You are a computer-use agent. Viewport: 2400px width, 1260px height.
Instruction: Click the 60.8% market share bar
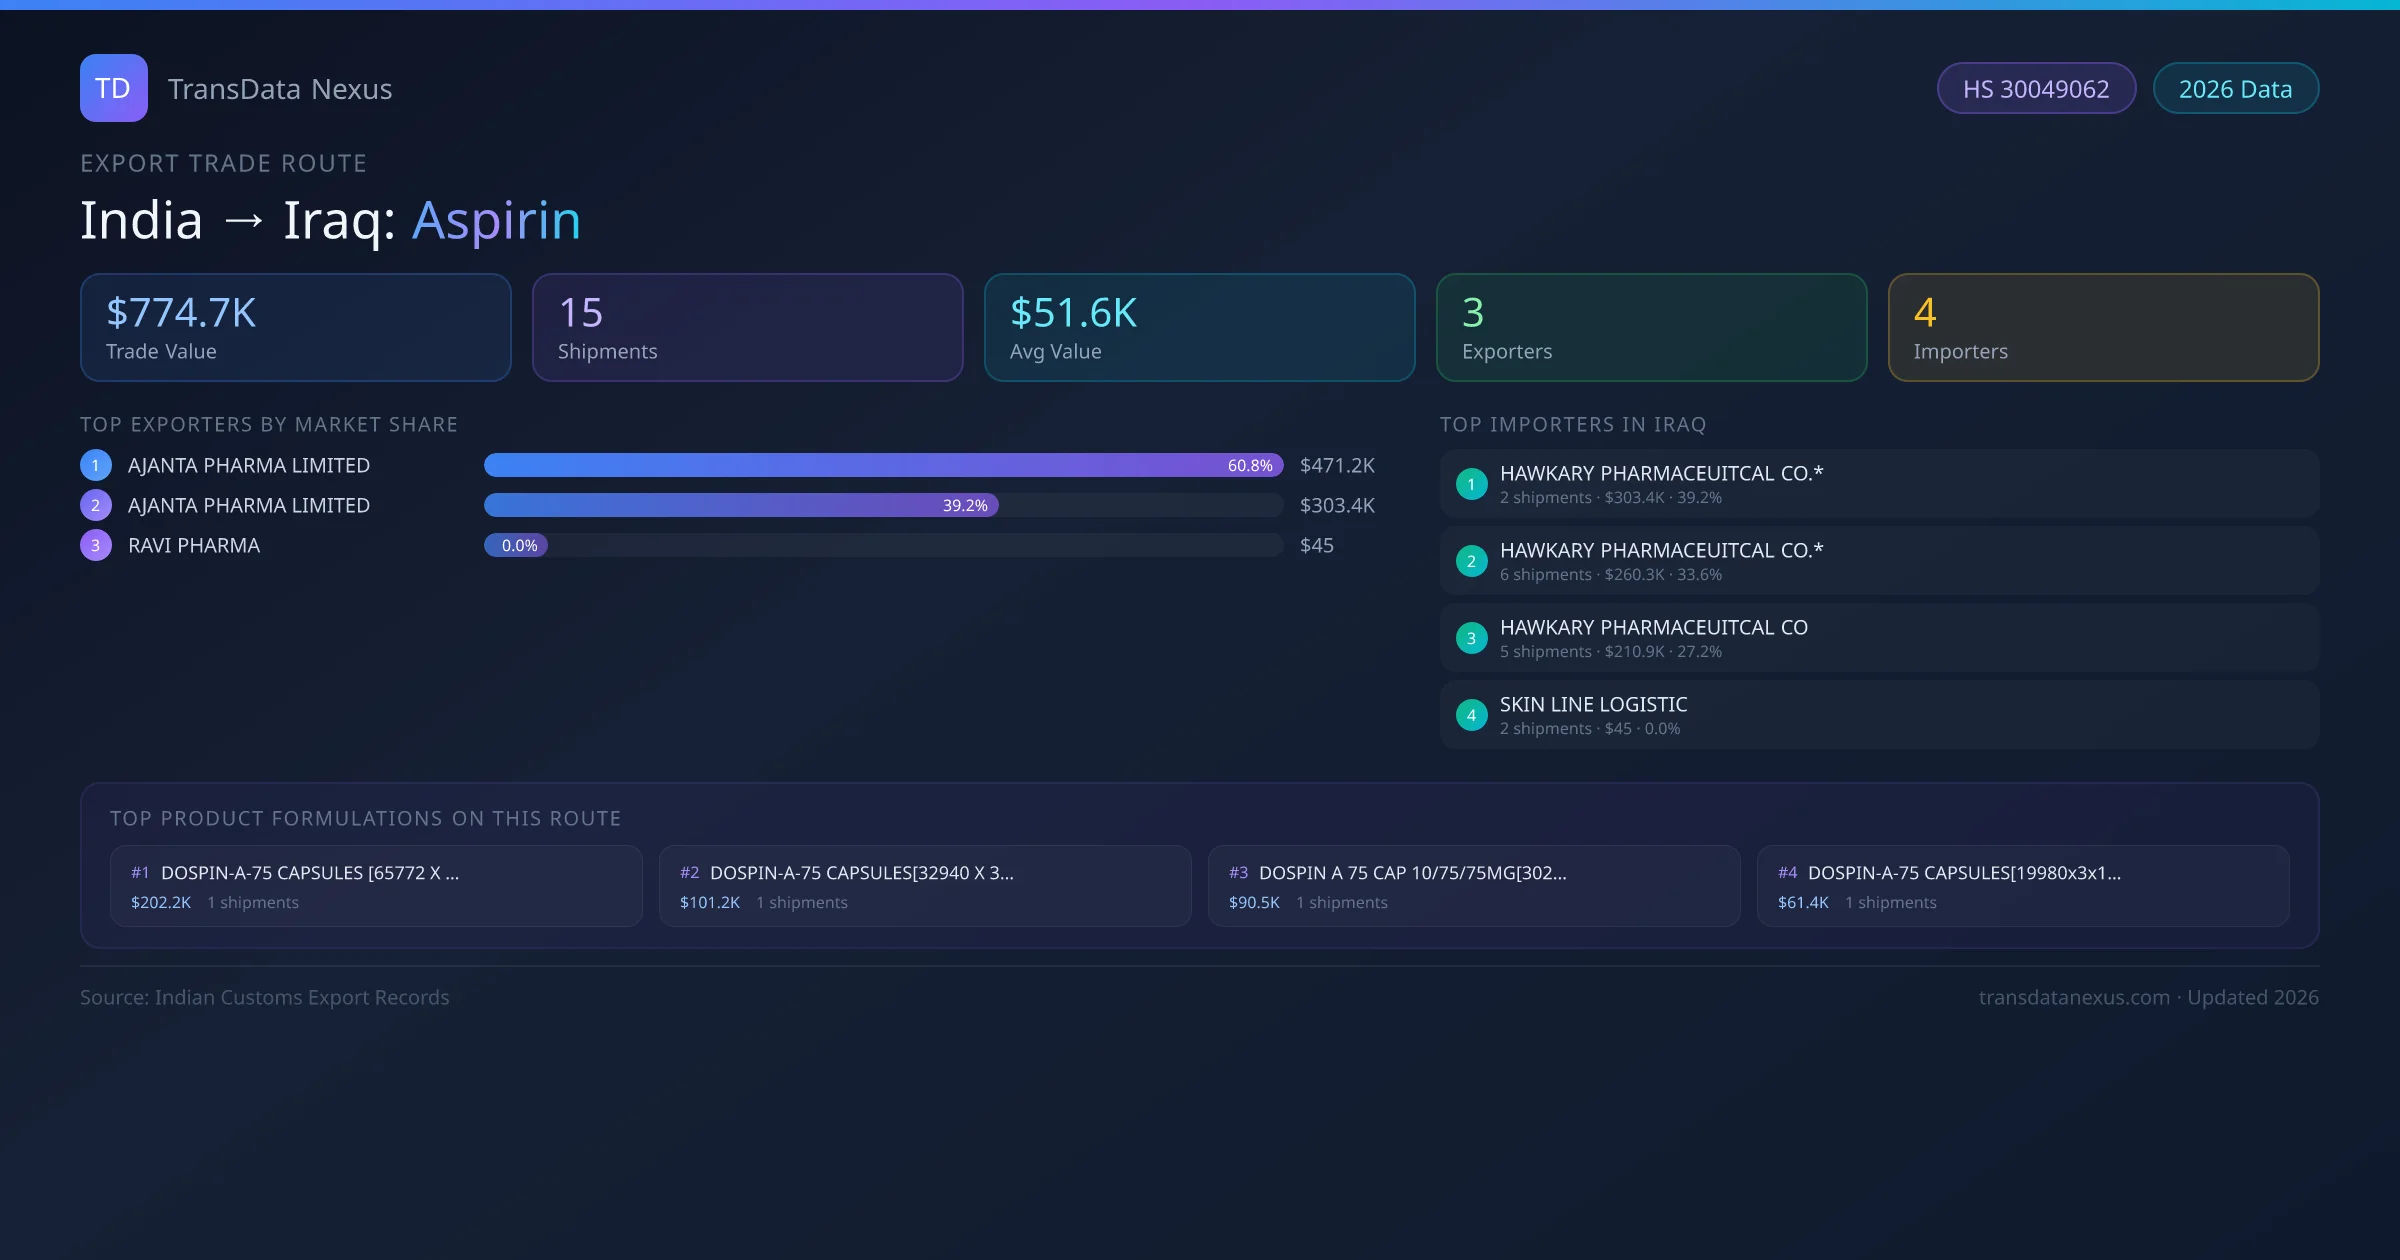pyautogui.click(x=882, y=465)
